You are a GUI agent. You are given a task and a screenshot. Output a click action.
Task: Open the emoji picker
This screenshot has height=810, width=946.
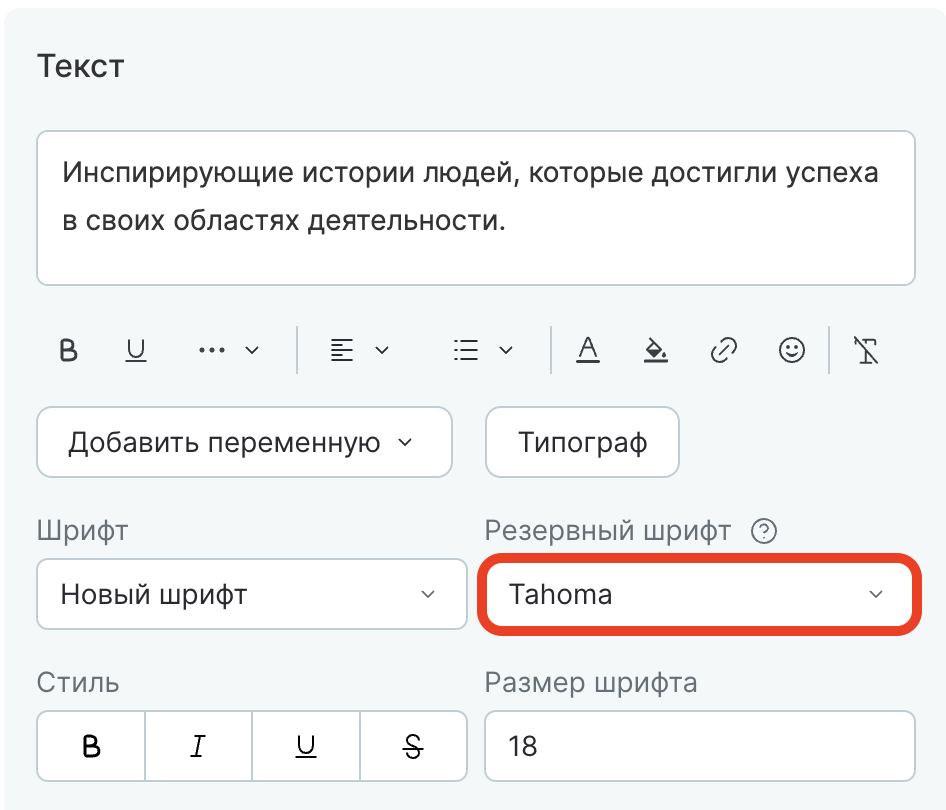(x=790, y=350)
